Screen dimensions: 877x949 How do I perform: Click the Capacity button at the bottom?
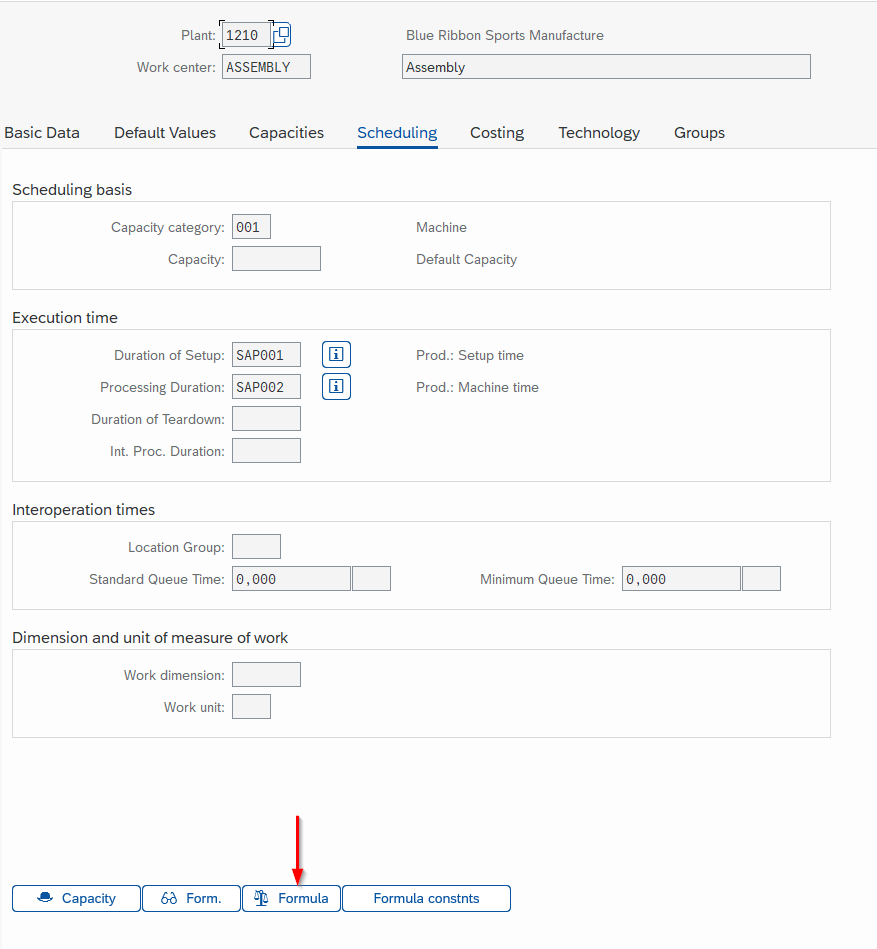(x=76, y=898)
